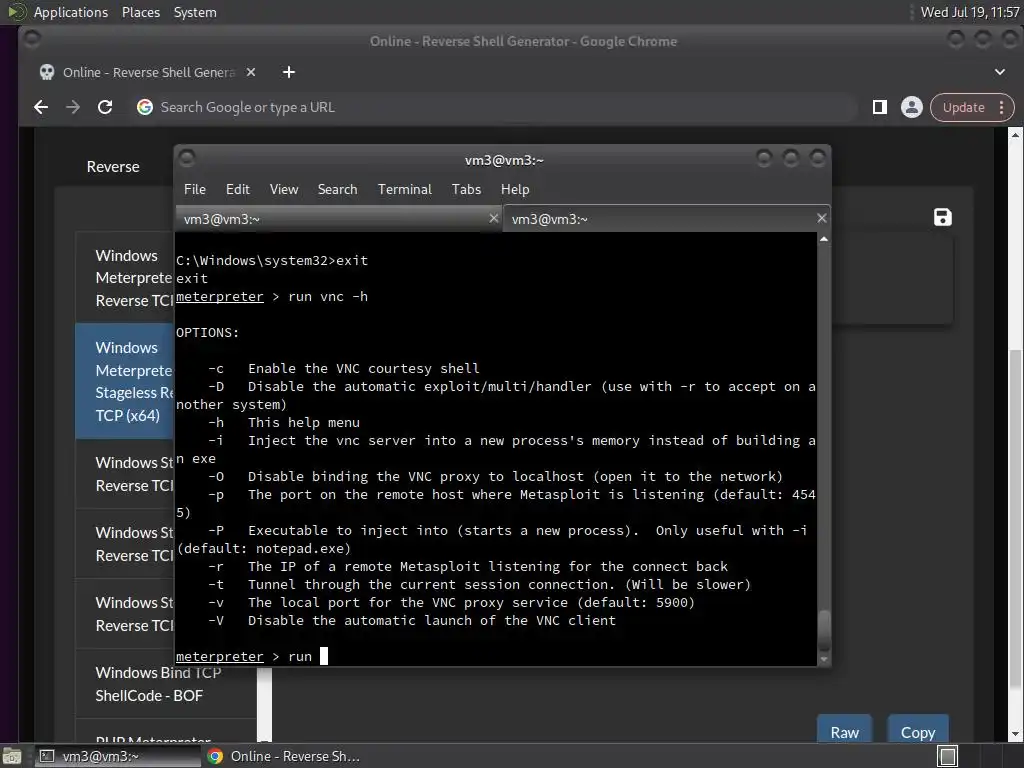The image size is (1024, 768).
Task: Open the terminal View menu
Action: pyautogui.click(x=284, y=189)
